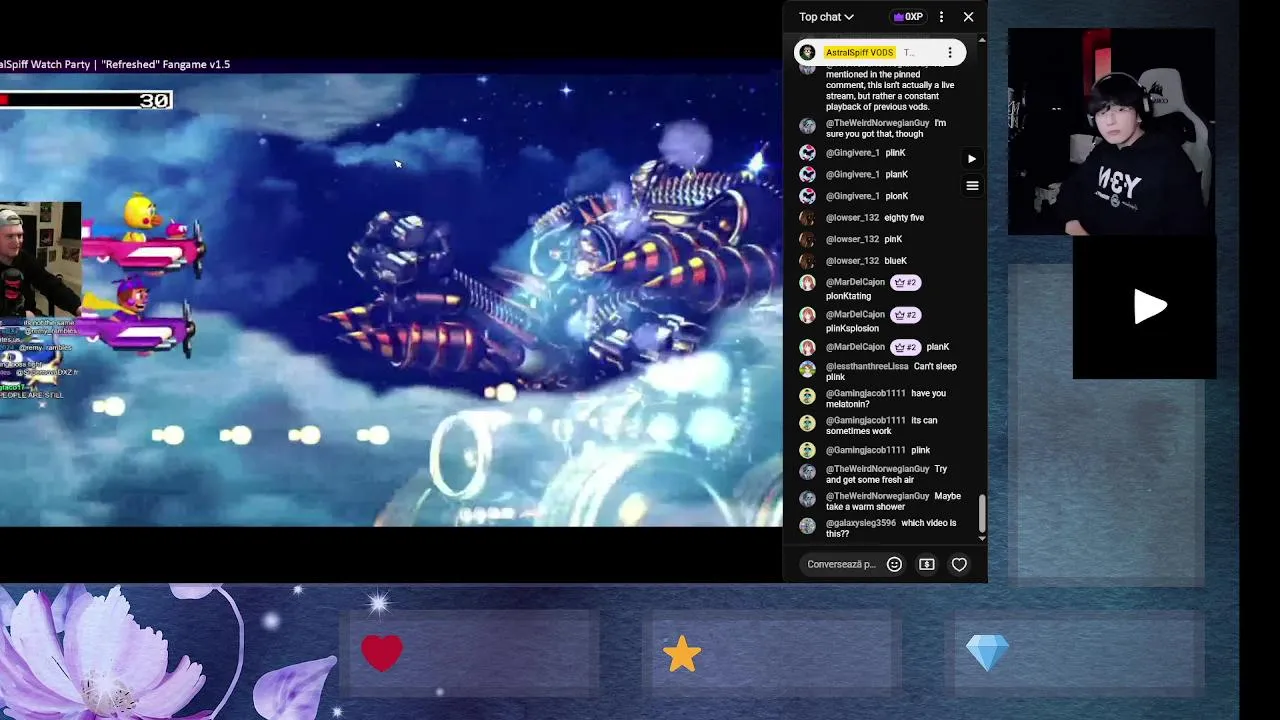Screen dimensions: 1280x720
Task: Click the "its can sometimes work" message
Action: (x=882, y=426)
